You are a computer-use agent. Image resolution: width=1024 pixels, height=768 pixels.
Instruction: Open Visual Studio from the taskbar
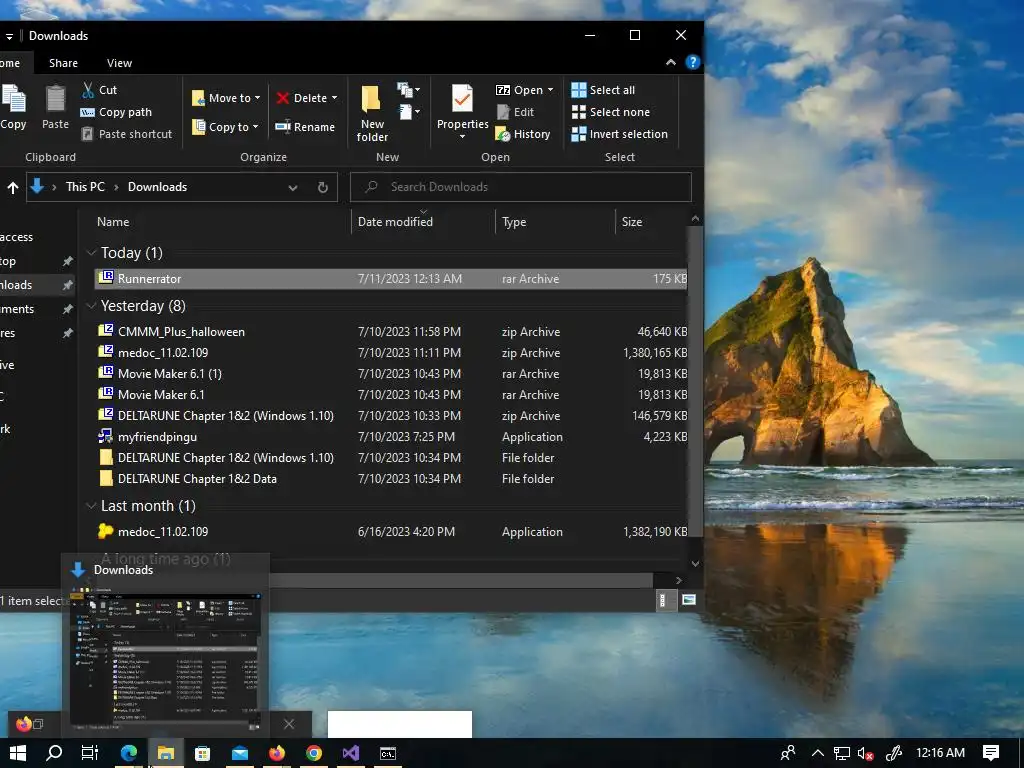click(x=351, y=753)
